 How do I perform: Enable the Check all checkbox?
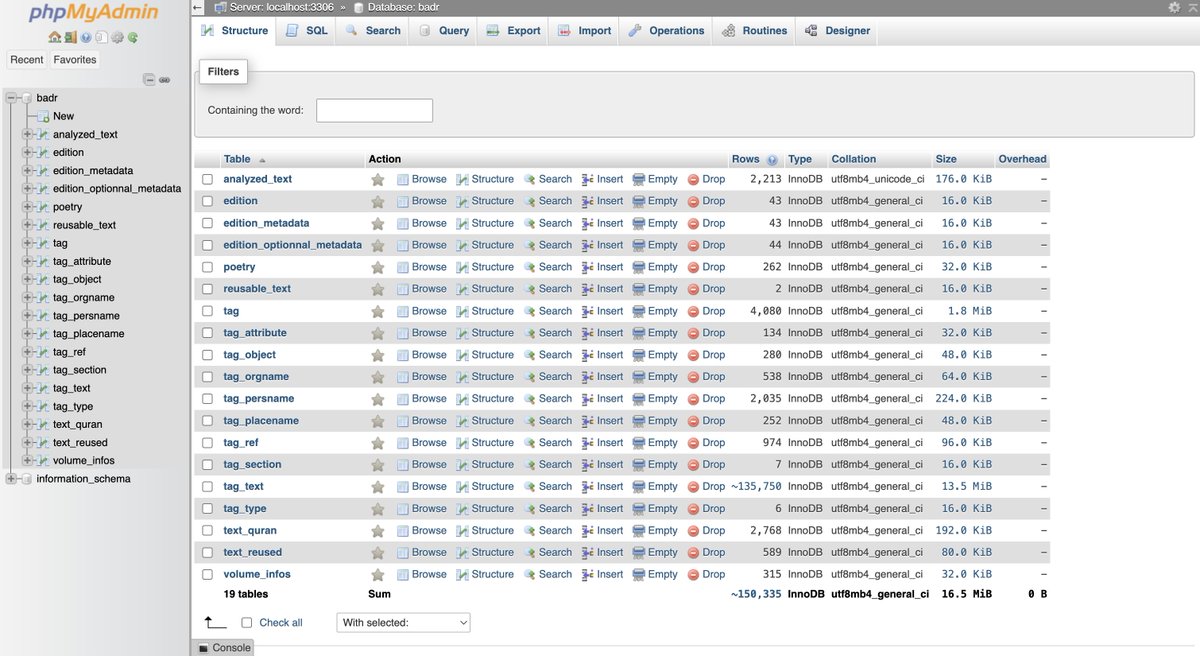click(247, 622)
